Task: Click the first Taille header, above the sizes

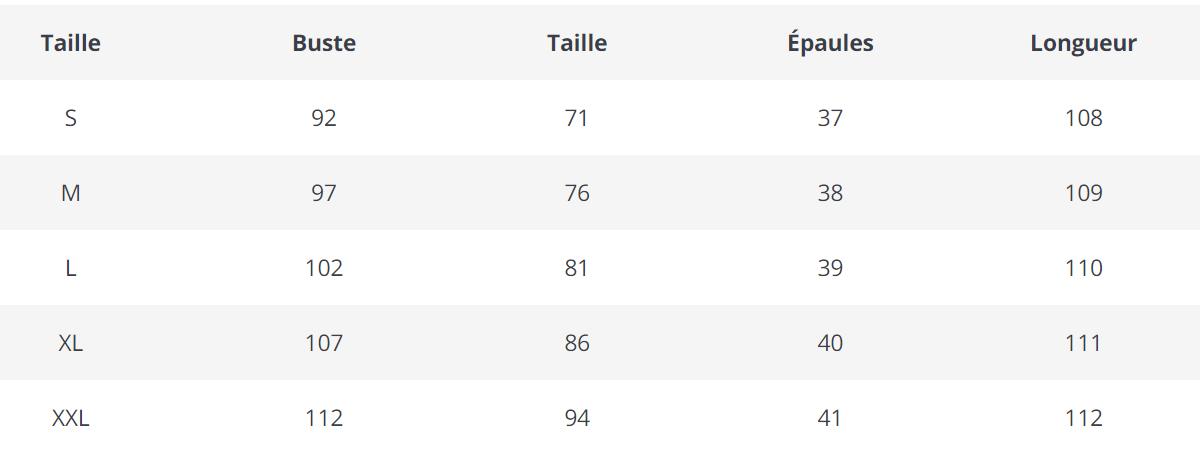Action: pyautogui.click(x=71, y=43)
